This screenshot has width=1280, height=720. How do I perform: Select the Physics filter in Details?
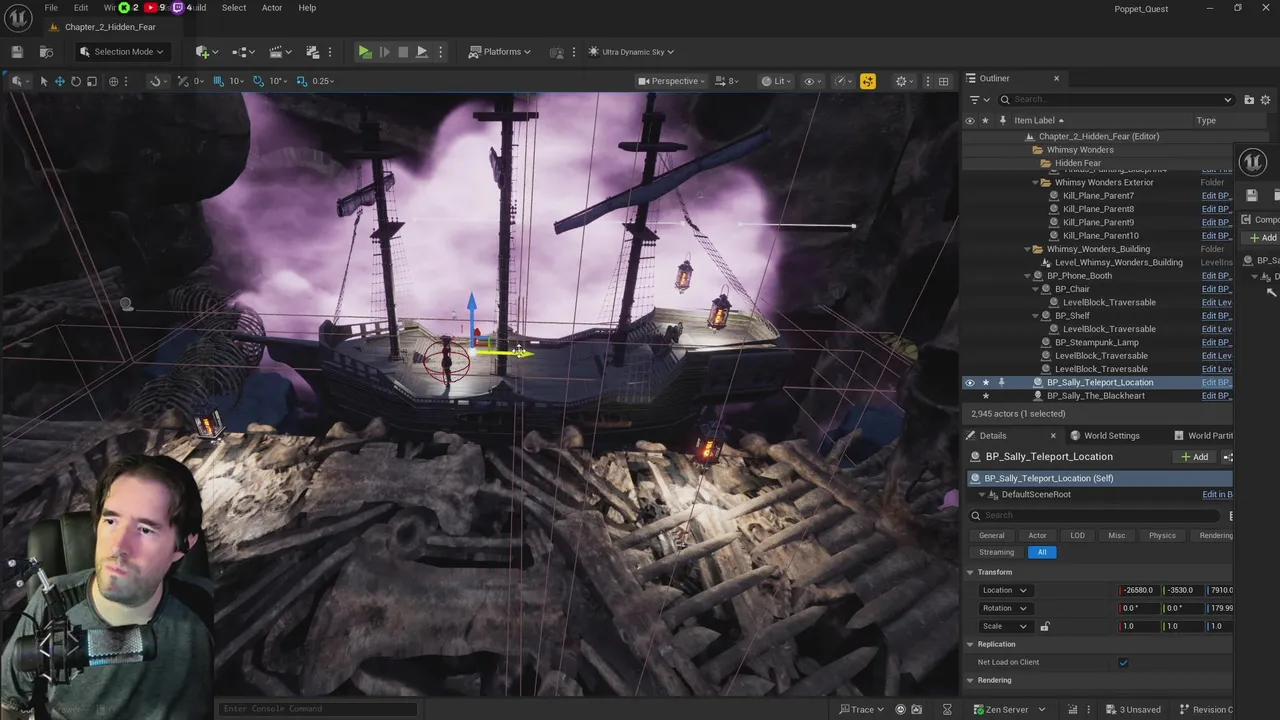[x=1162, y=536]
